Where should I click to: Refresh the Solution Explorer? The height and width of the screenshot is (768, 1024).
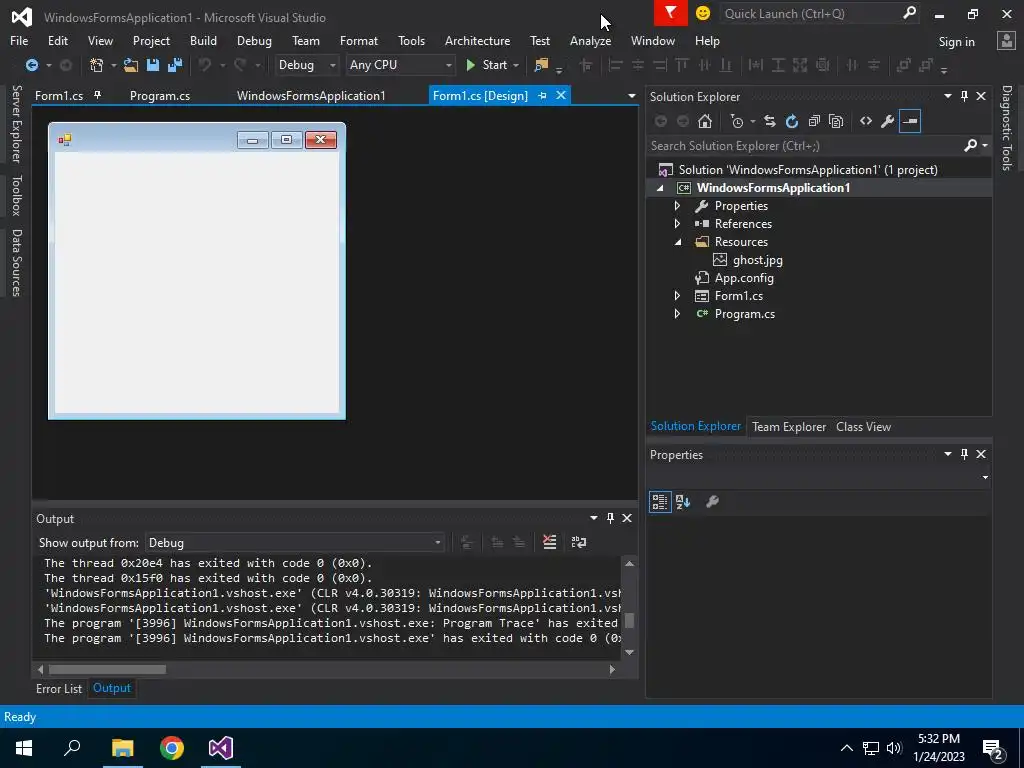click(x=792, y=121)
